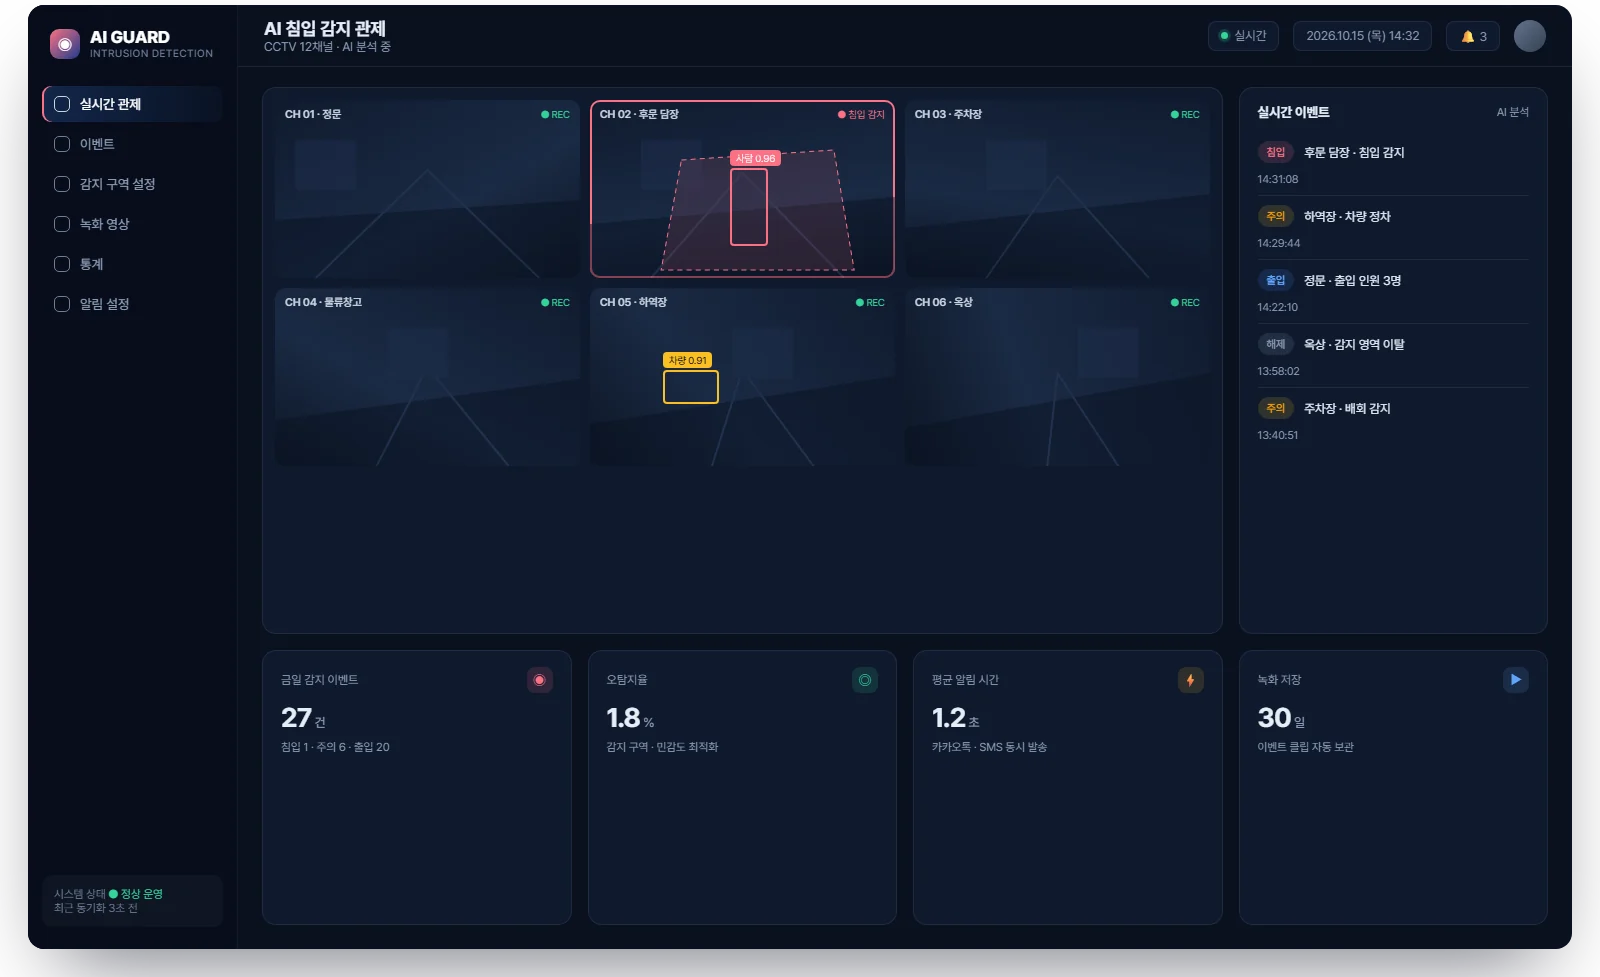Open event 하역장 · 차량 정차
This screenshot has height=977, width=1600.
pyautogui.click(x=1393, y=228)
